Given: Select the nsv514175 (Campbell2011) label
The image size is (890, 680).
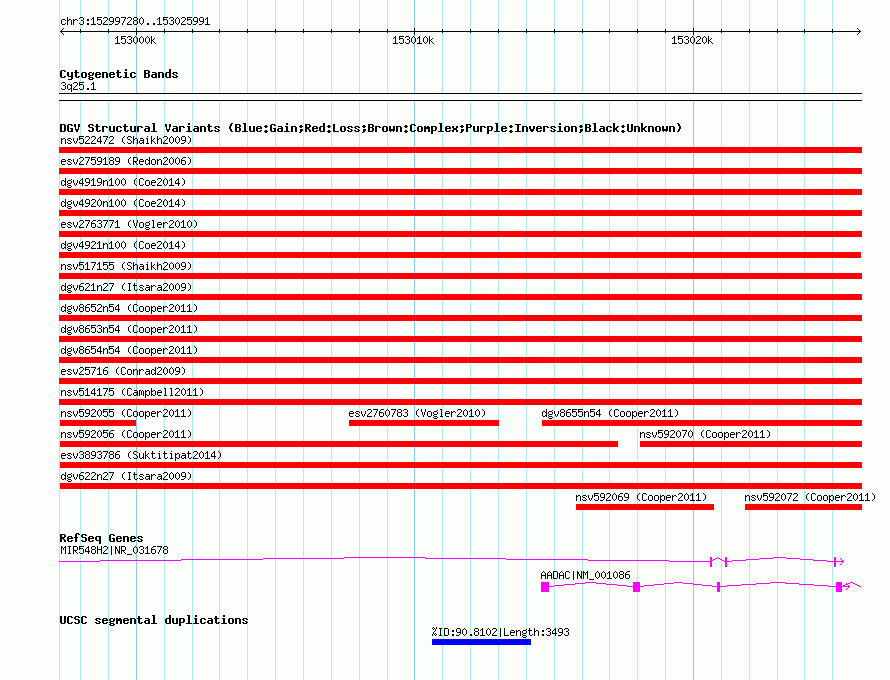Looking at the screenshot, I should (132, 392).
